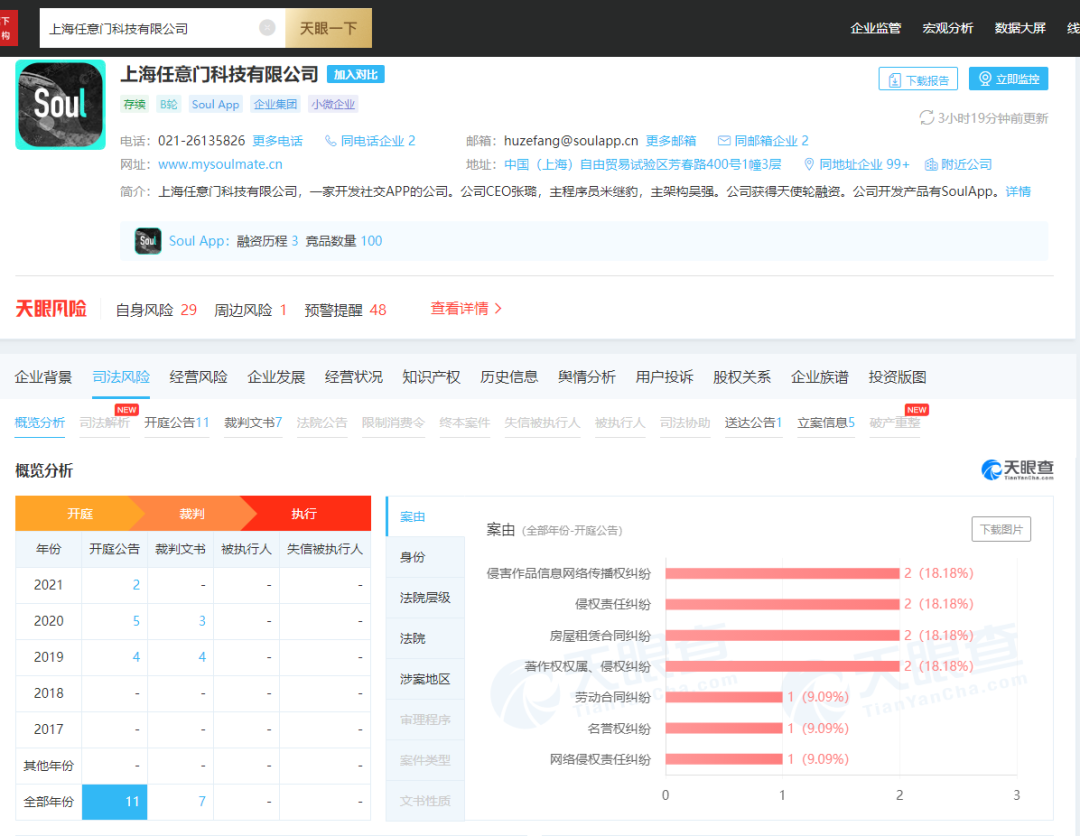Screen dimensions: 1080x836
Task: Click the nearby companies building icon
Action: coord(931,165)
